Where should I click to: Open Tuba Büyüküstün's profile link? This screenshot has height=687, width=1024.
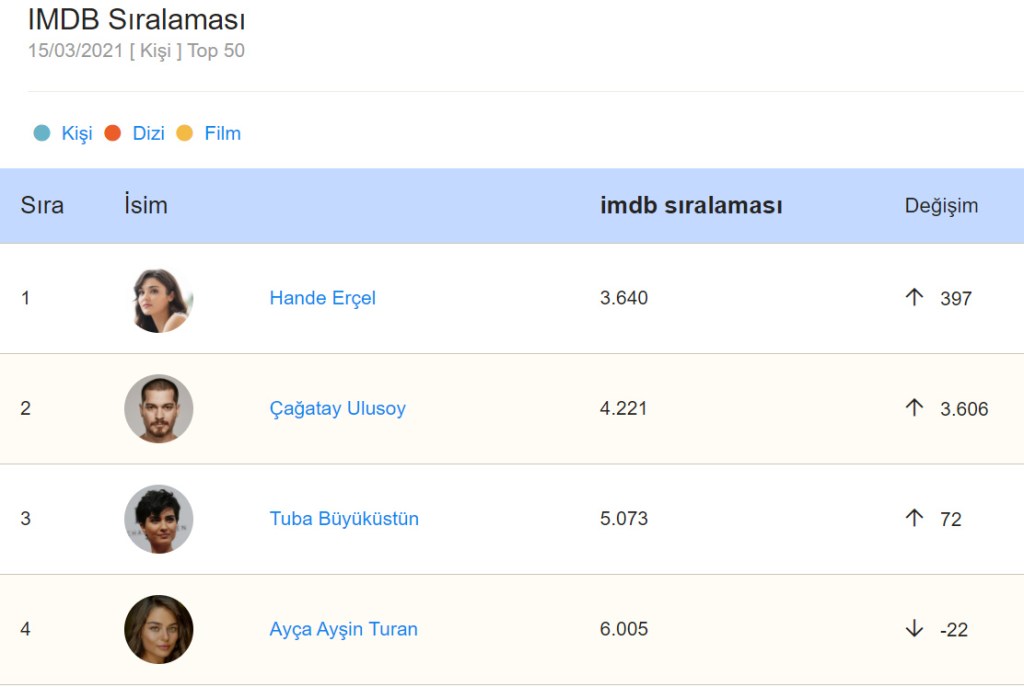(344, 518)
